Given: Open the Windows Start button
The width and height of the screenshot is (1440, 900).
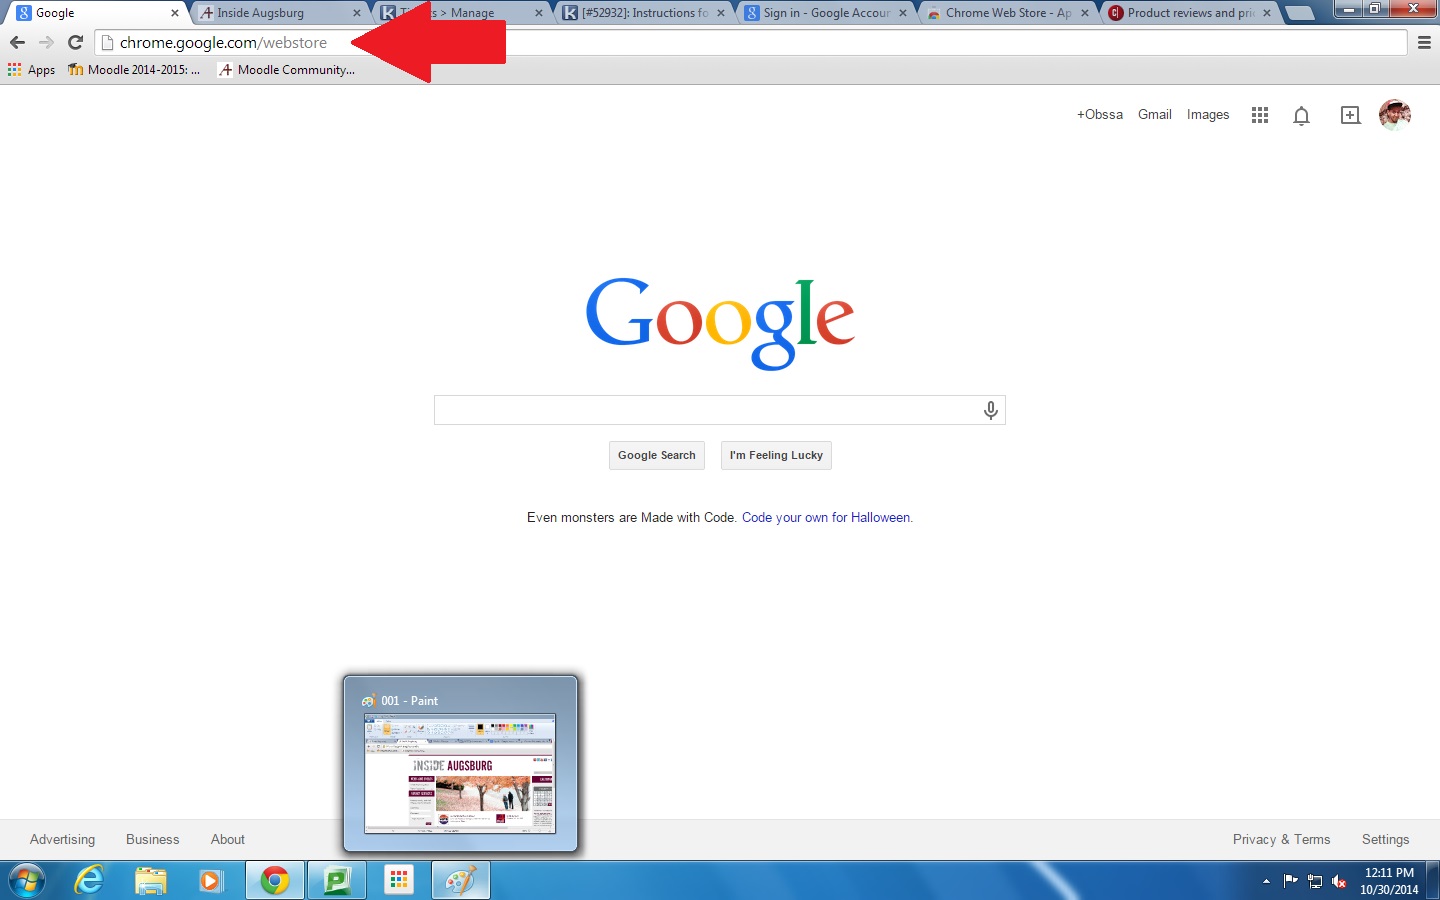Looking at the screenshot, I should (26, 881).
